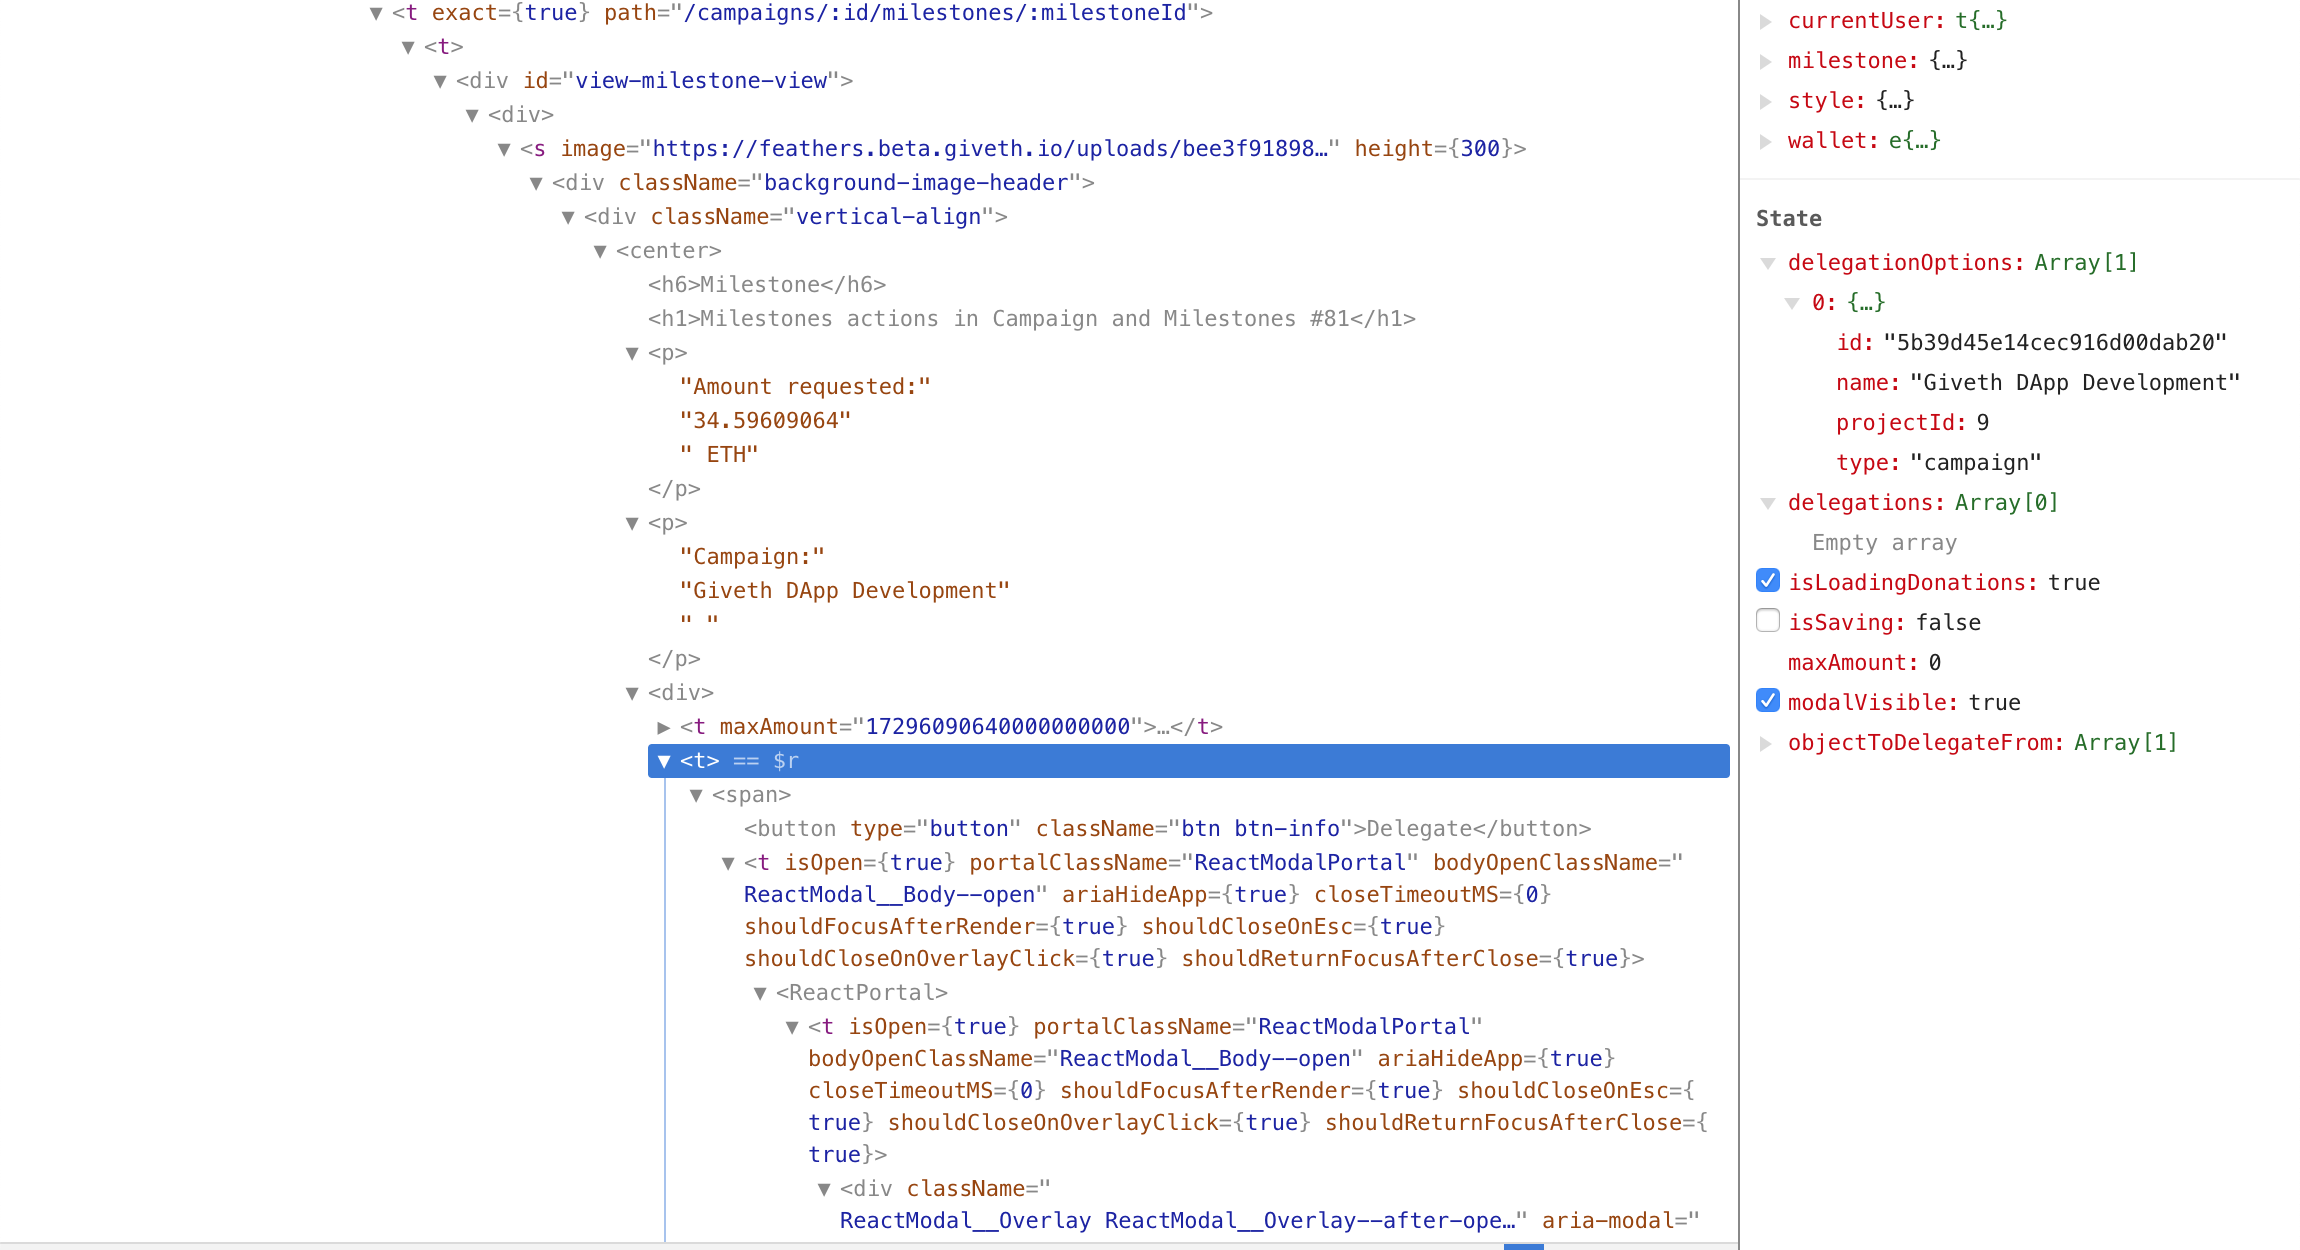This screenshot has width=2300, height=1250.
Task: Click the Empty array label
Action: pos(1884,542)
